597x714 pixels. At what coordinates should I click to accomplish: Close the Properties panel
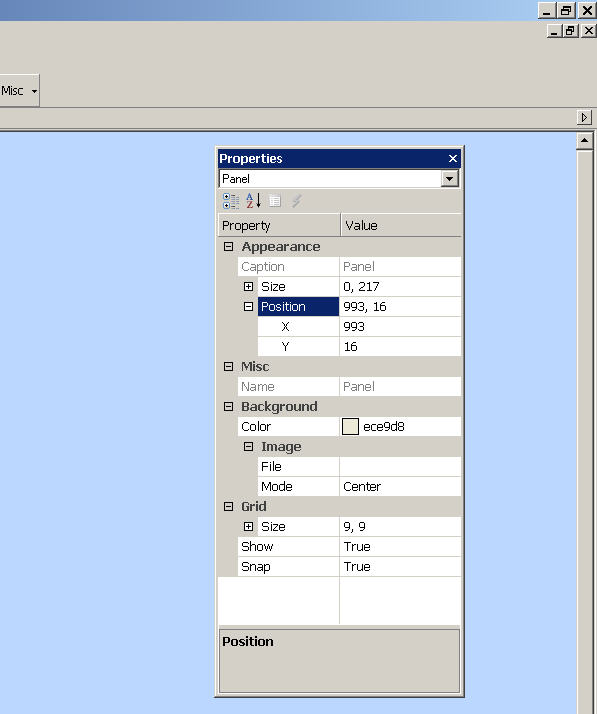(452, 158)
